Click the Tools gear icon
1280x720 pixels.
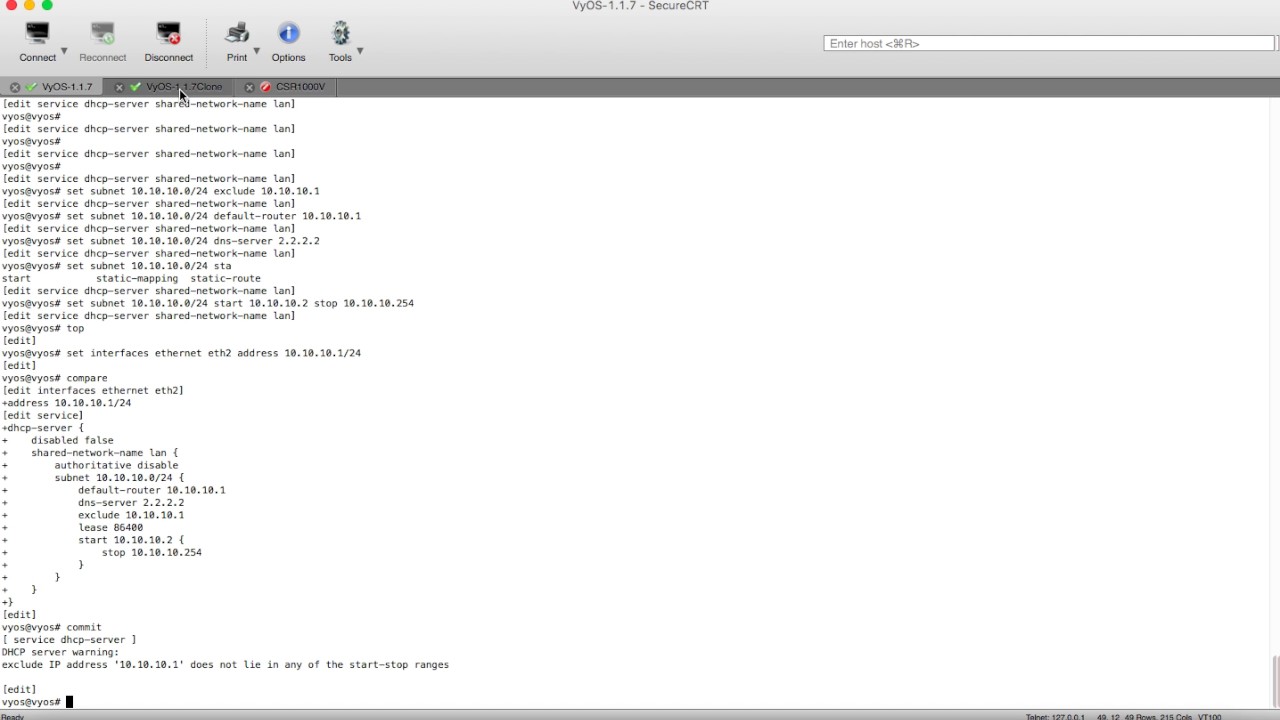[340, 34]
